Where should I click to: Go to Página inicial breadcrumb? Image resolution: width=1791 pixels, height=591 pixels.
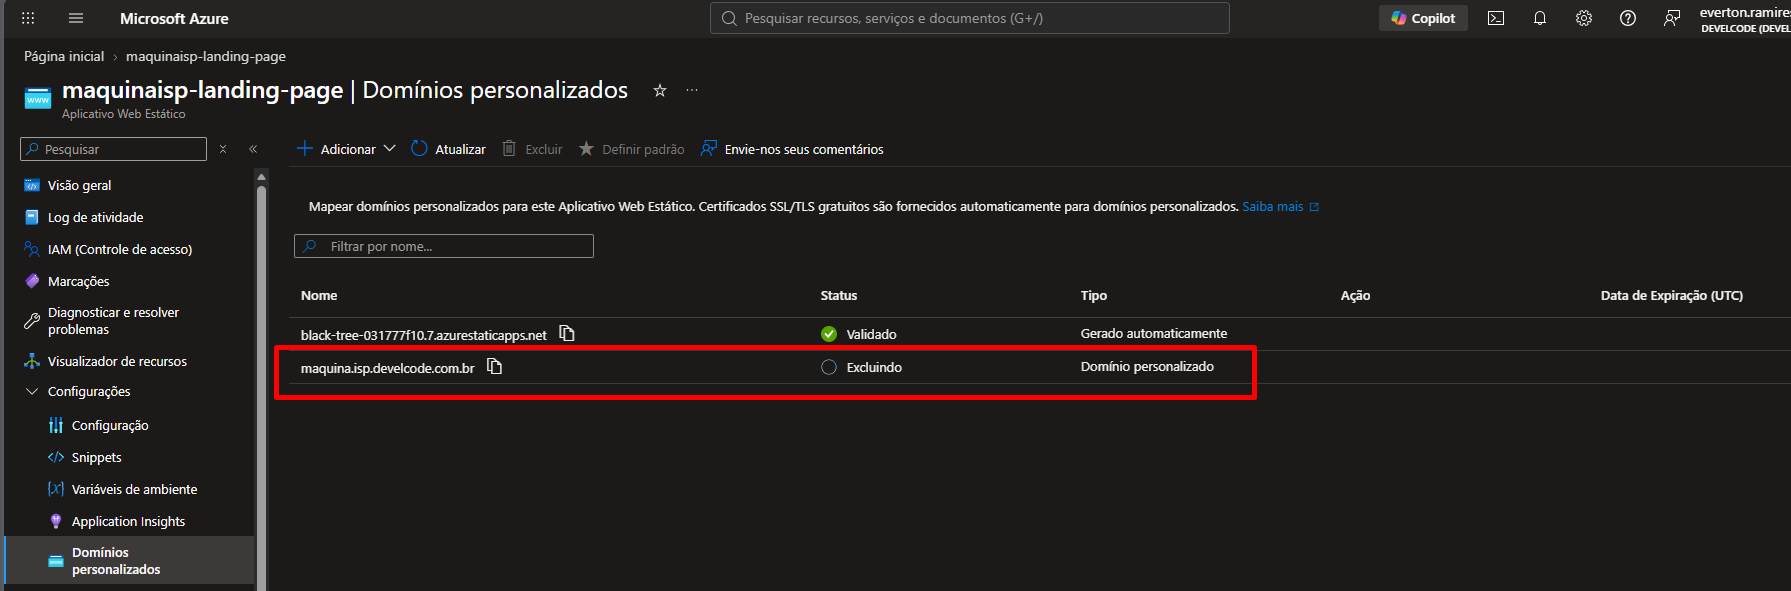(64, 56)
